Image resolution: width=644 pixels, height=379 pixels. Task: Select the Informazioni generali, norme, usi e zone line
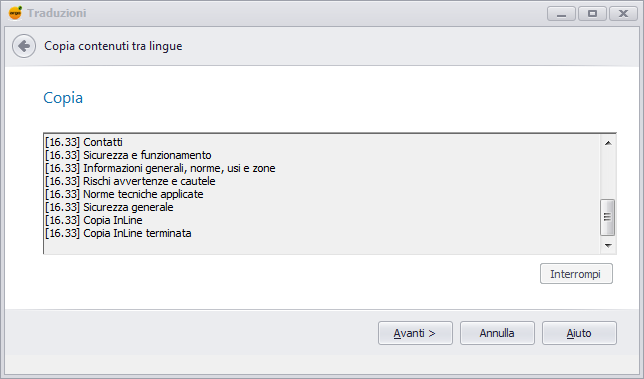[x=160, y=168]
